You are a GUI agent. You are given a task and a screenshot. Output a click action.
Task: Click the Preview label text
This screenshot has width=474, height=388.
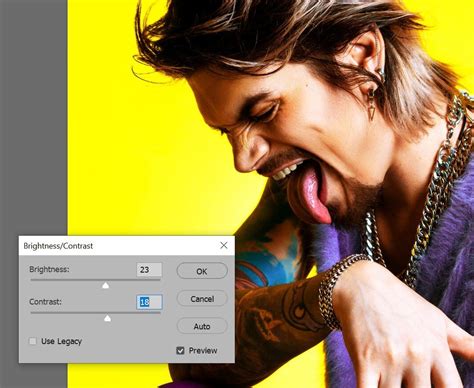[203, 351]
